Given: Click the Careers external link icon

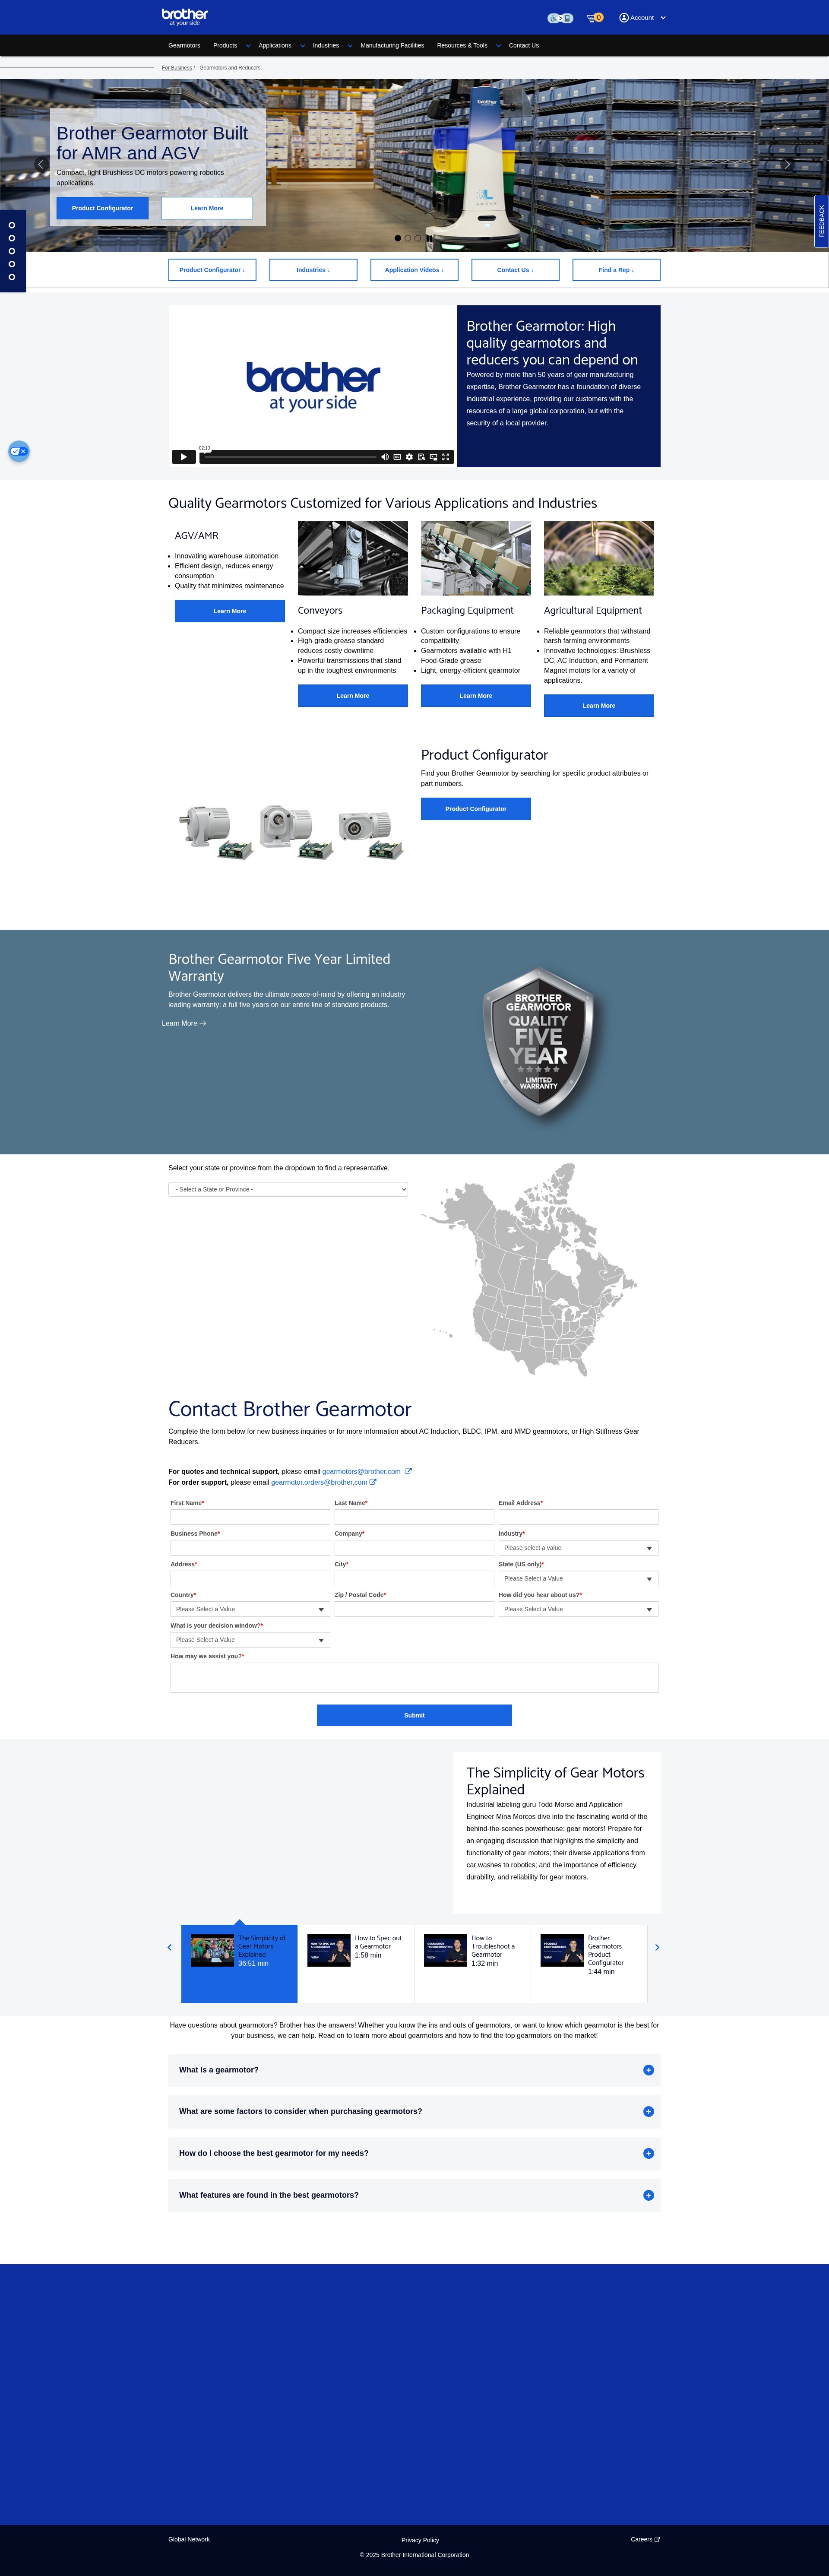Looking at the screenshot, I should tap(657, 2539).
